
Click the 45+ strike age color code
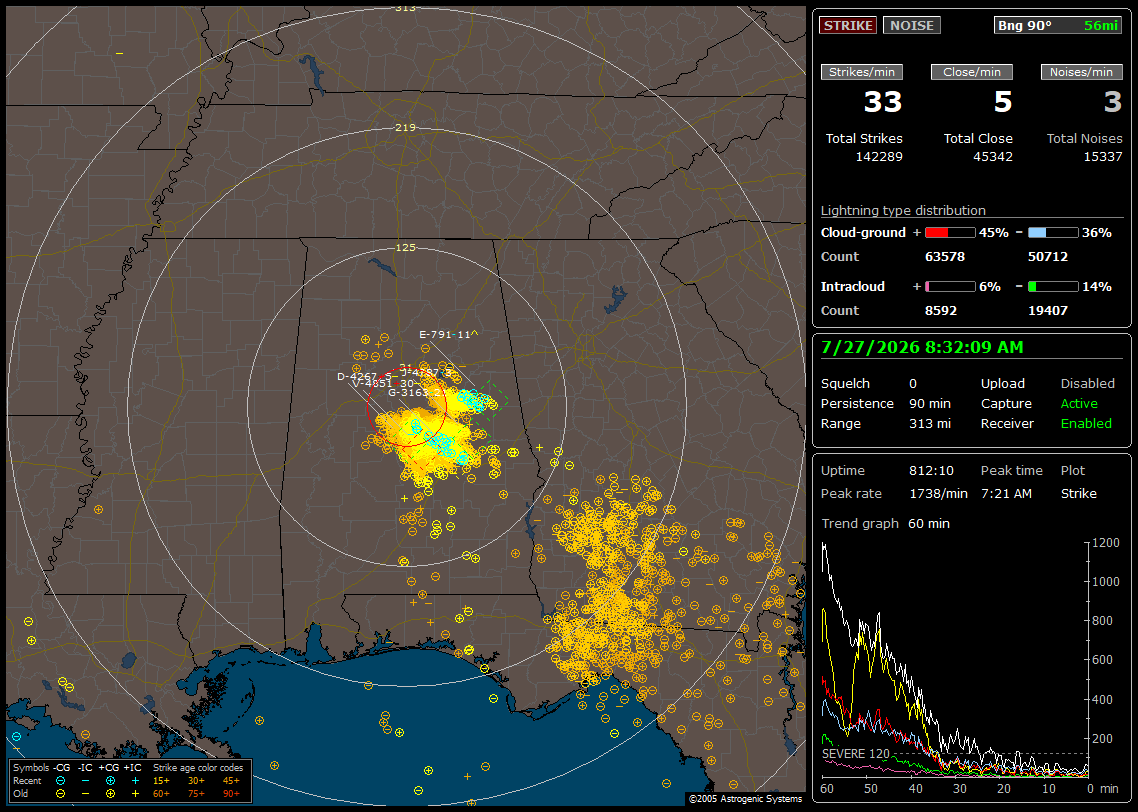[231, 781]
